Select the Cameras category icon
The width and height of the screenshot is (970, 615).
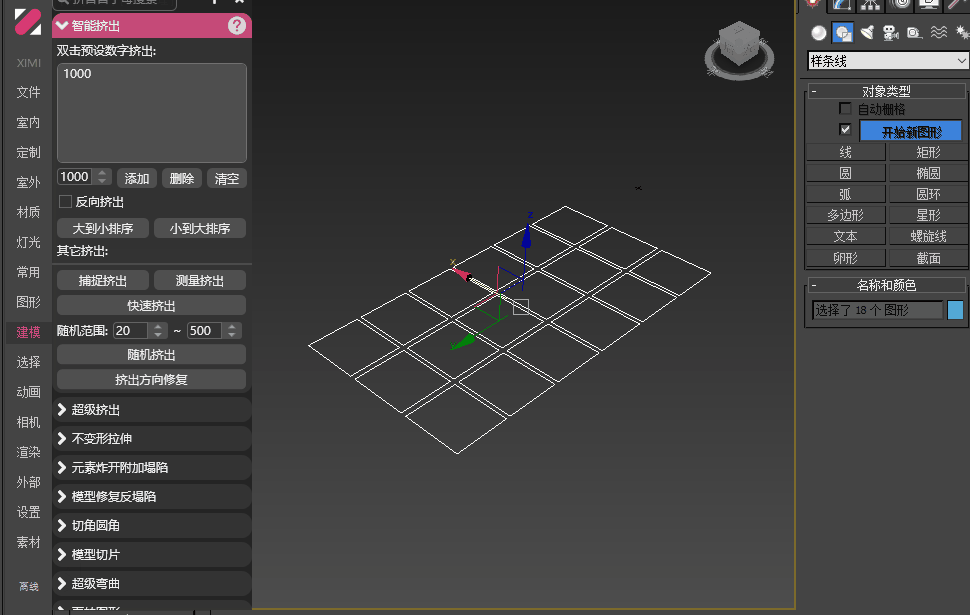tap(891, 33)
